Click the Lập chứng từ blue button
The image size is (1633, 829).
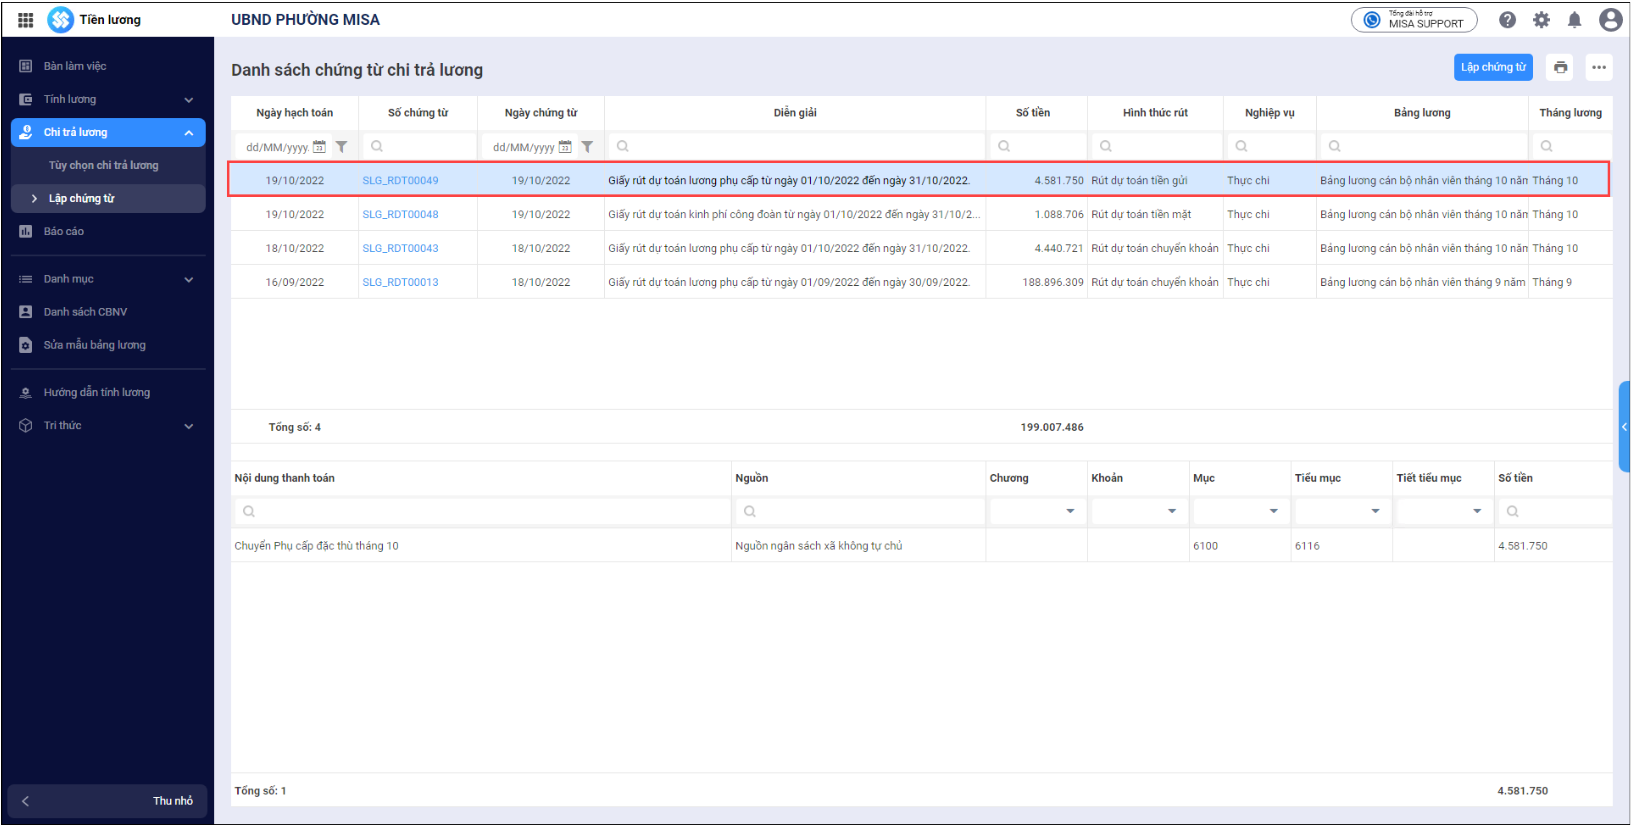point(1493,67)
